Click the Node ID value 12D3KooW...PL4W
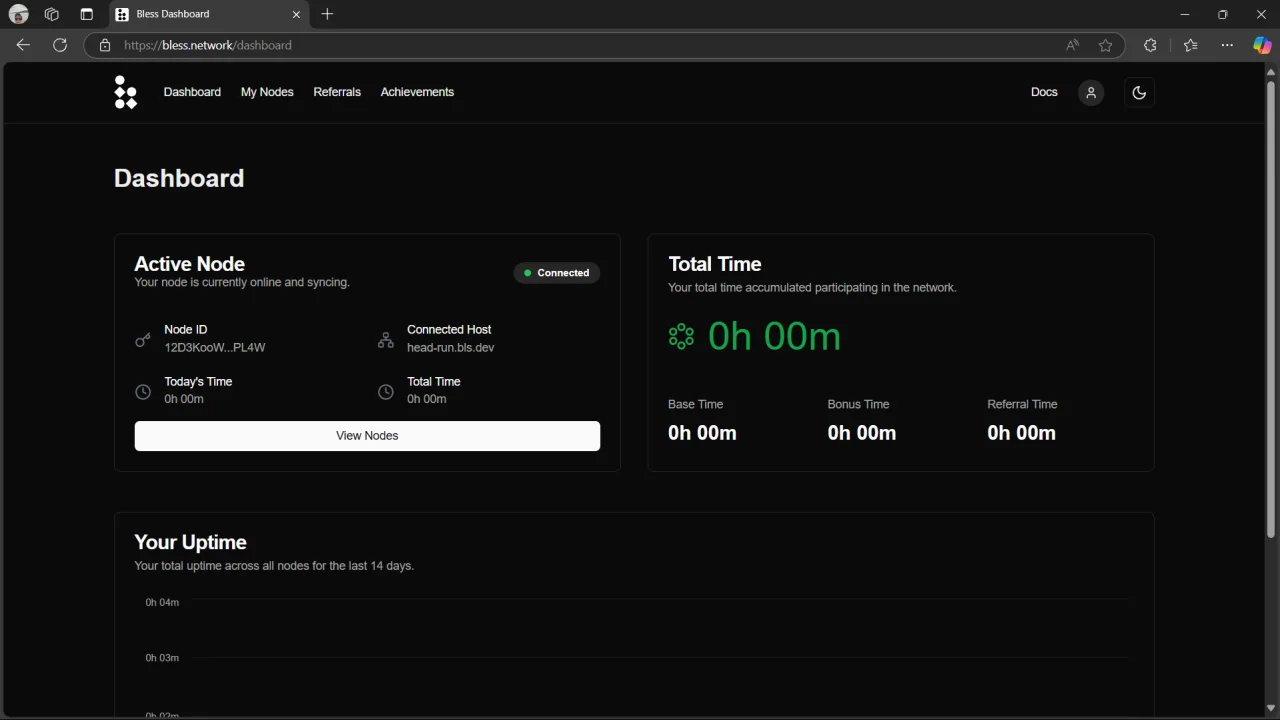This screenshot has width=1280, height=720. pos(215,348)
